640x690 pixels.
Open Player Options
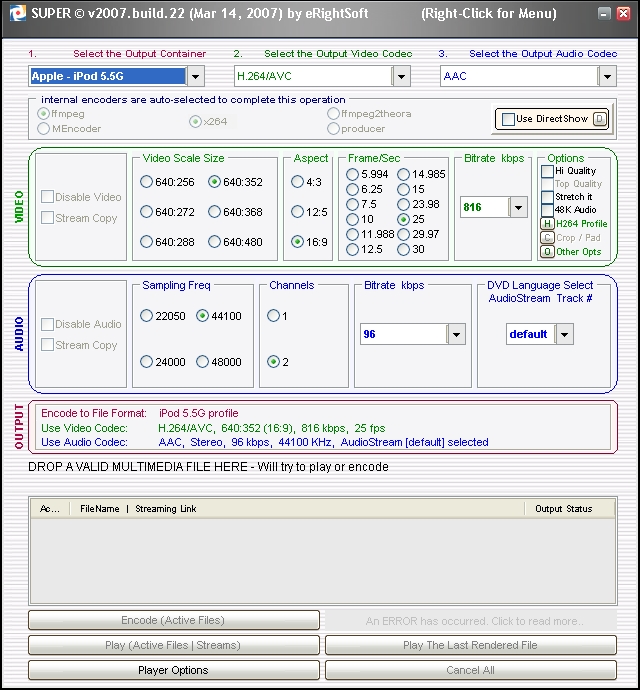[173, 670]
